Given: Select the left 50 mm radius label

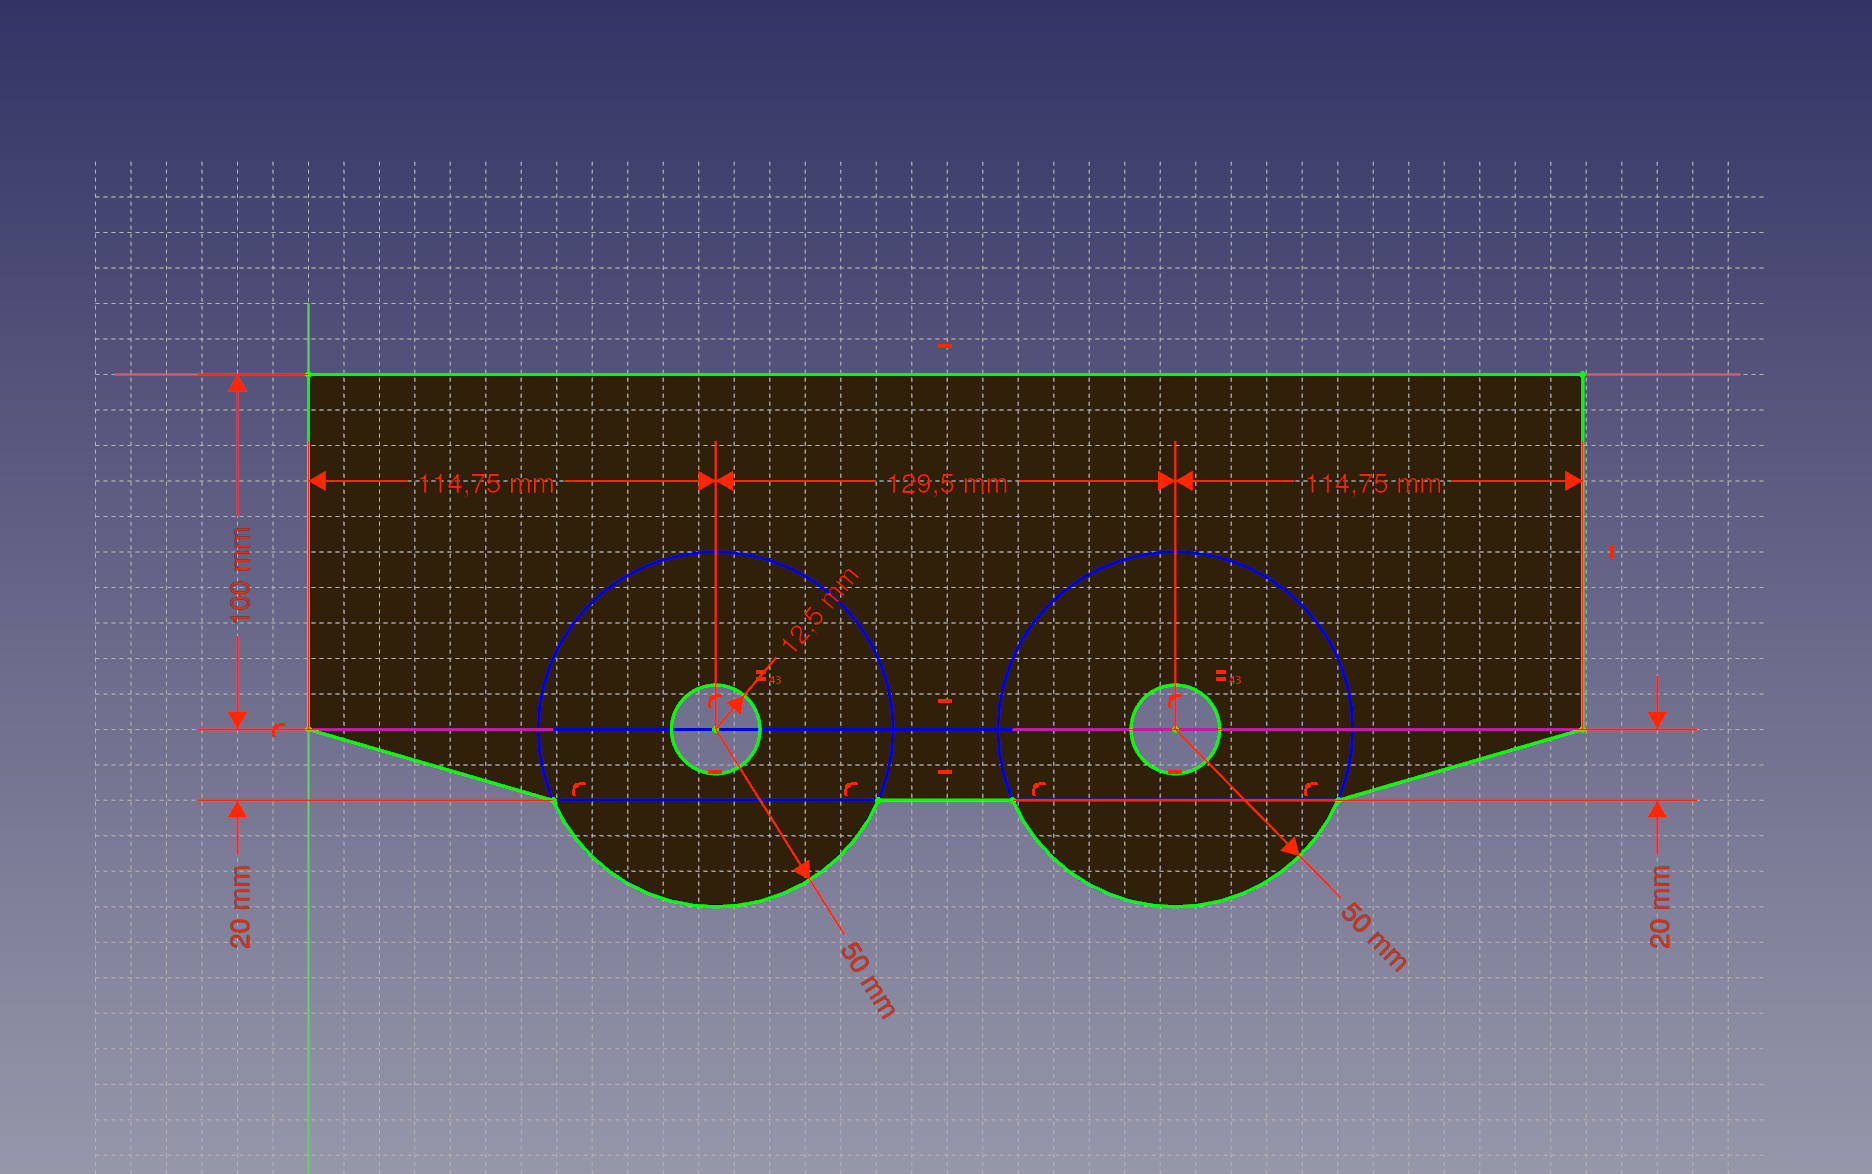Looking at the screenshot, I should (x=867, y=979).
